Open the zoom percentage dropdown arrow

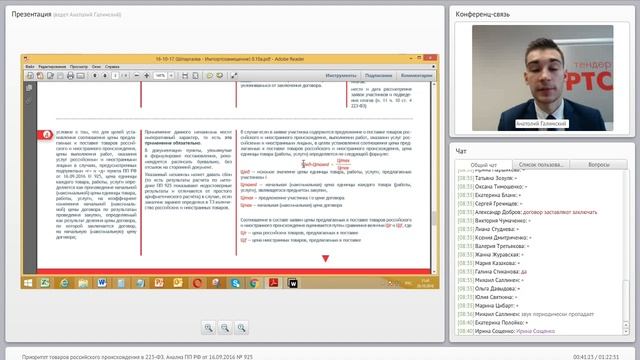point(171,76)
